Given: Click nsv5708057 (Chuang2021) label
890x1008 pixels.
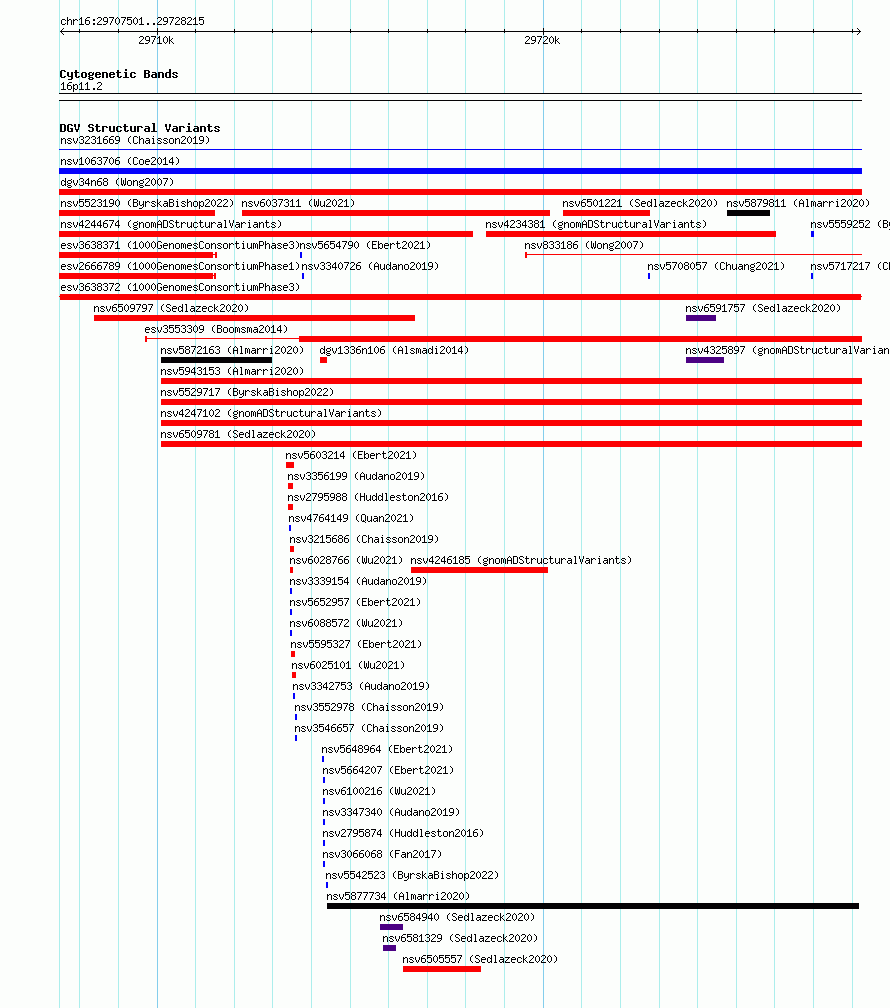Looking at the screenshot, I should tap(716, 266).
